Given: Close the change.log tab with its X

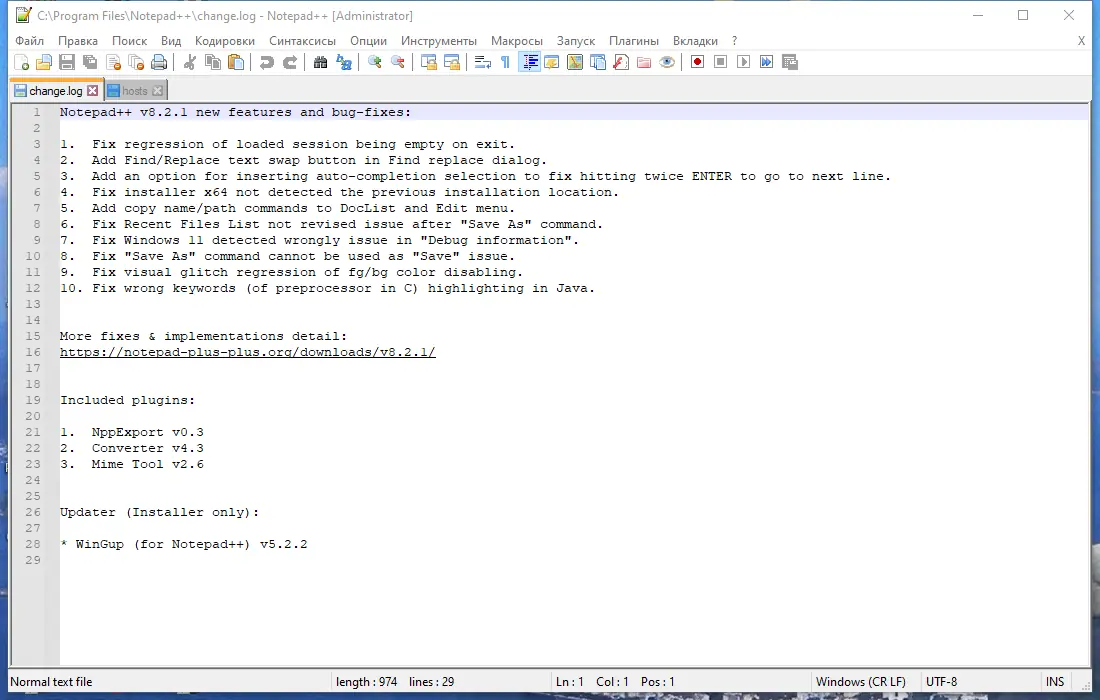Looking at the screenshot, I should [x=93, y=90].
